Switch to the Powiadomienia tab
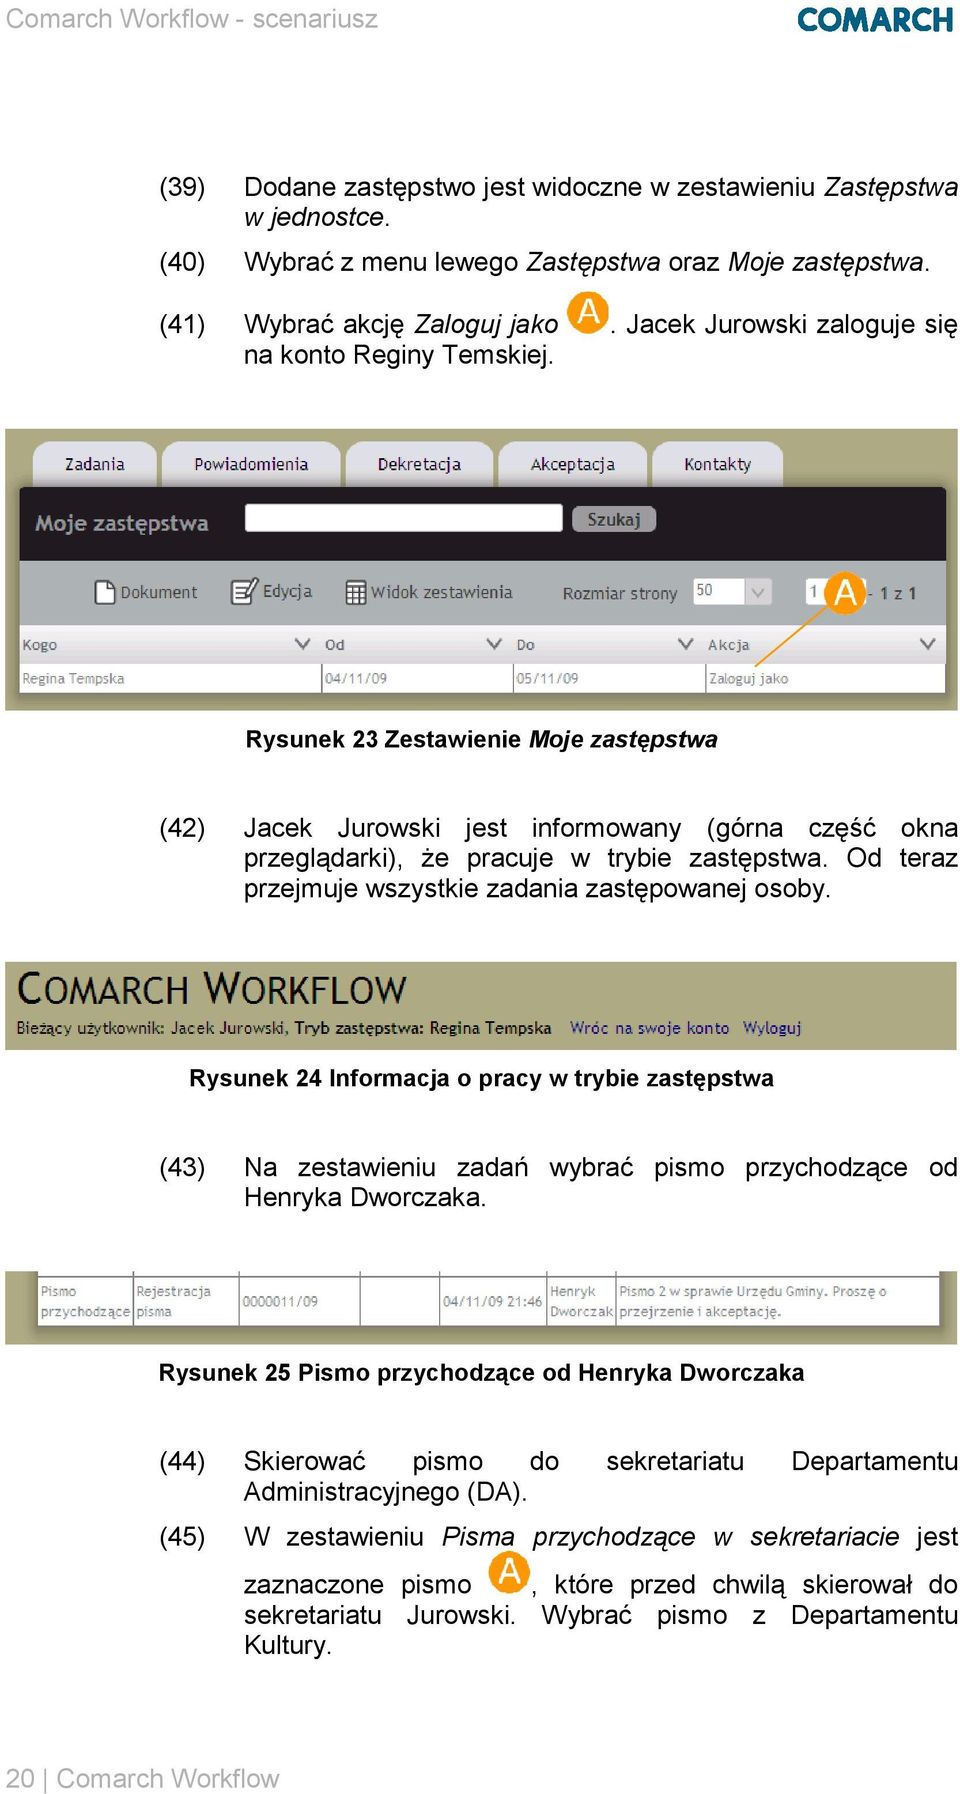This screenshot has width=960, height=1794. pyautogui.click(x=251, y=464)
